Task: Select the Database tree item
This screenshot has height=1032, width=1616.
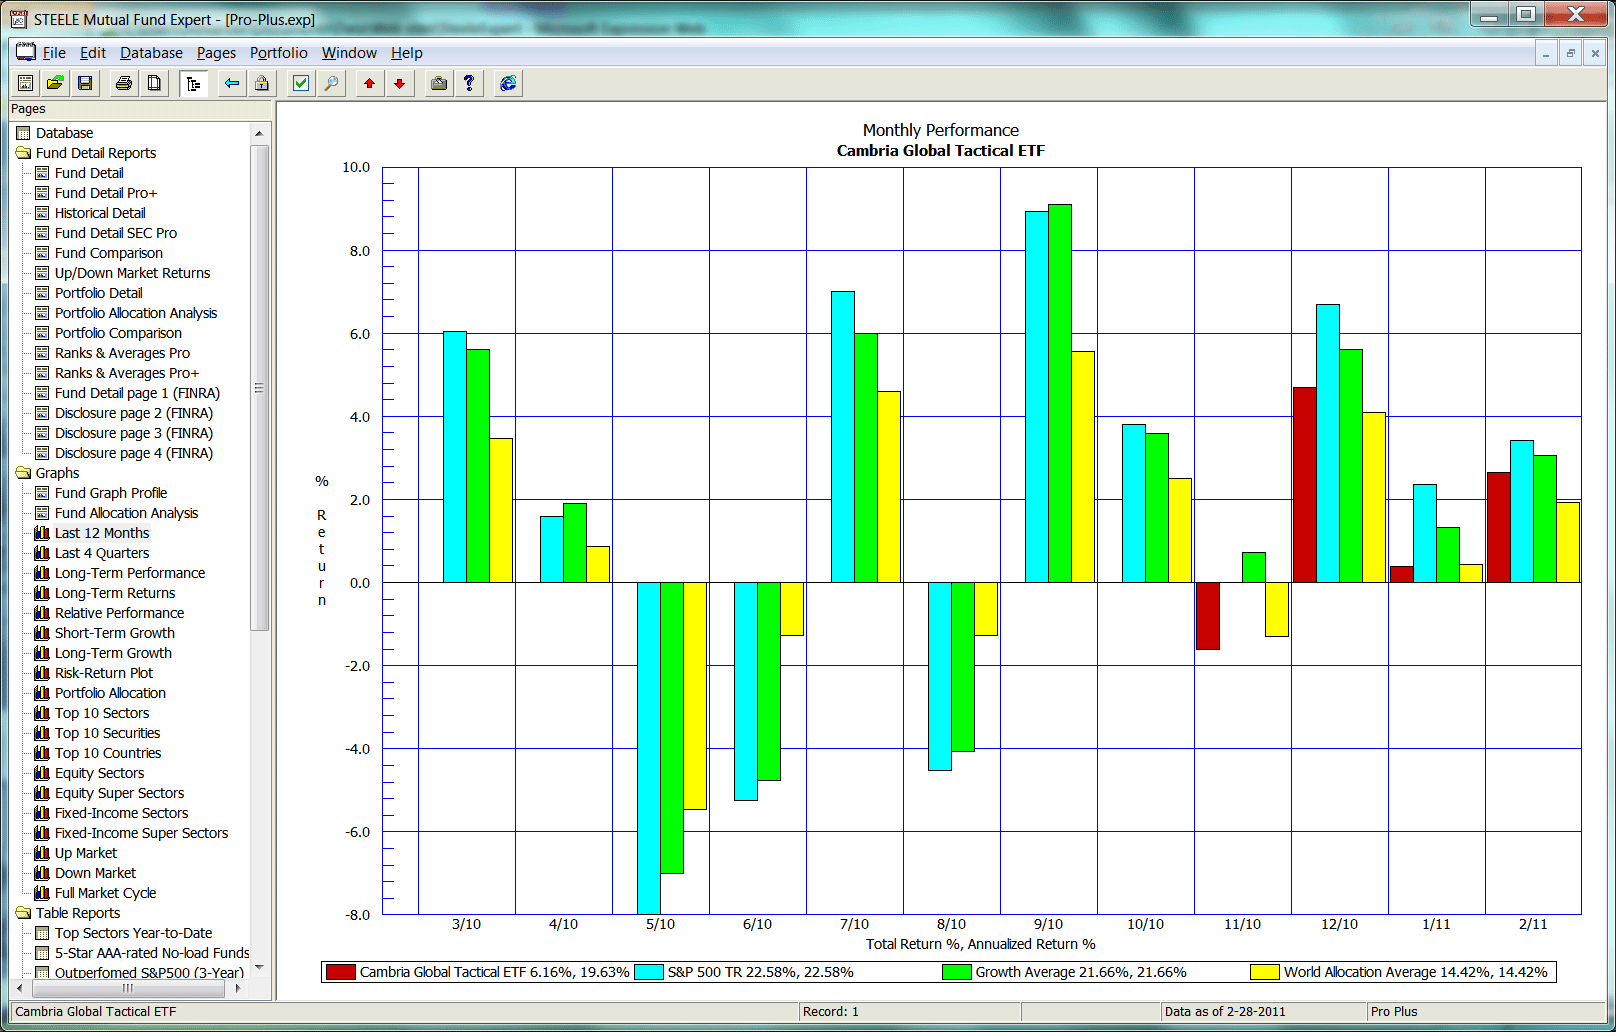Action: (64, 133)
